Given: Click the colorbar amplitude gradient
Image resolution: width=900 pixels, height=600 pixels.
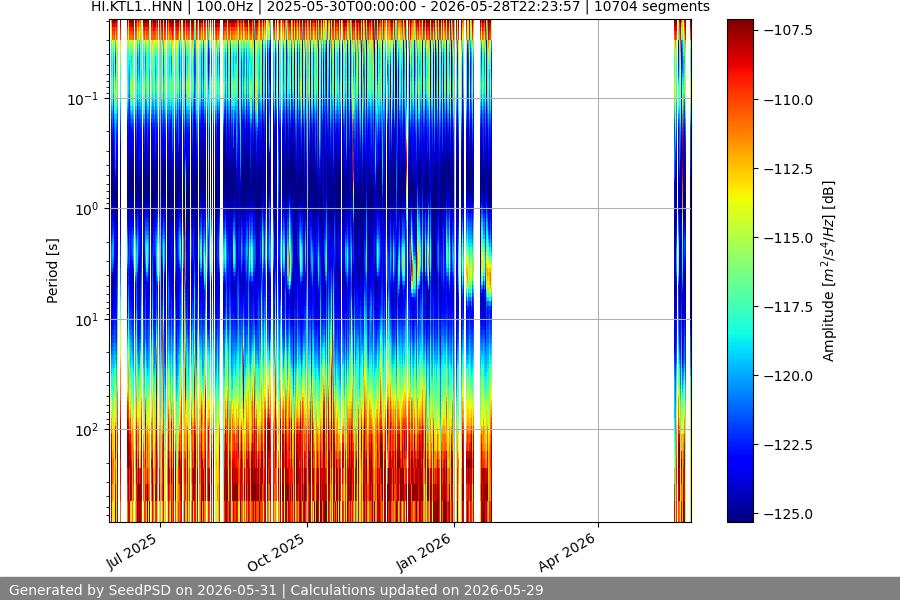Looking at the screenshot, I should tap(740, 271).
